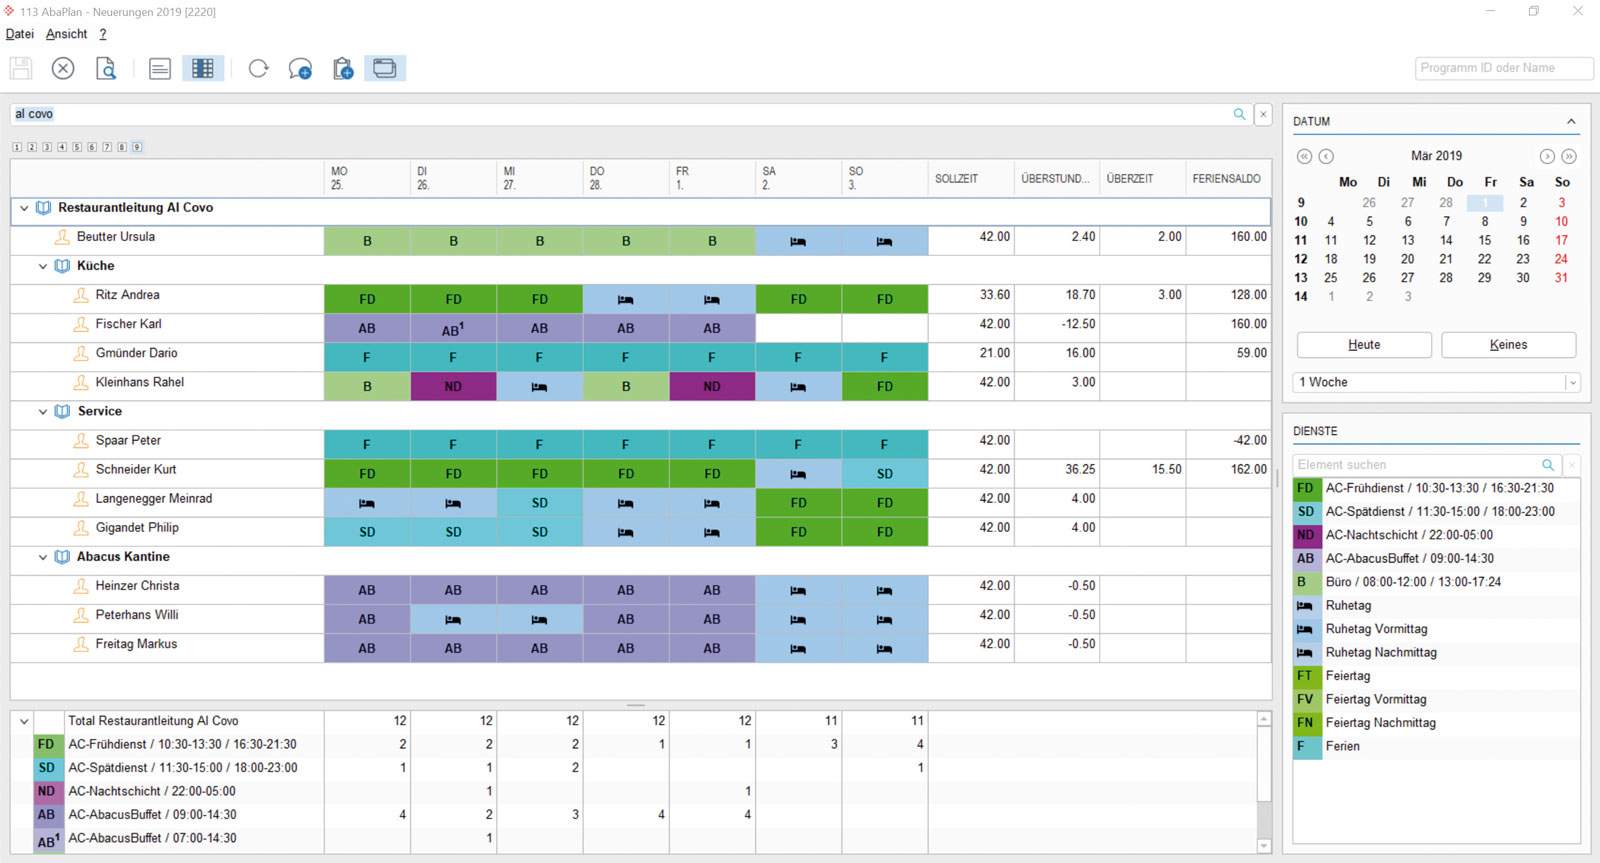Viewport: 1600px width, 863px height.
Task: Click Fischer Karl's AB¹ shift on Tuesday
Action: point(453,328)
